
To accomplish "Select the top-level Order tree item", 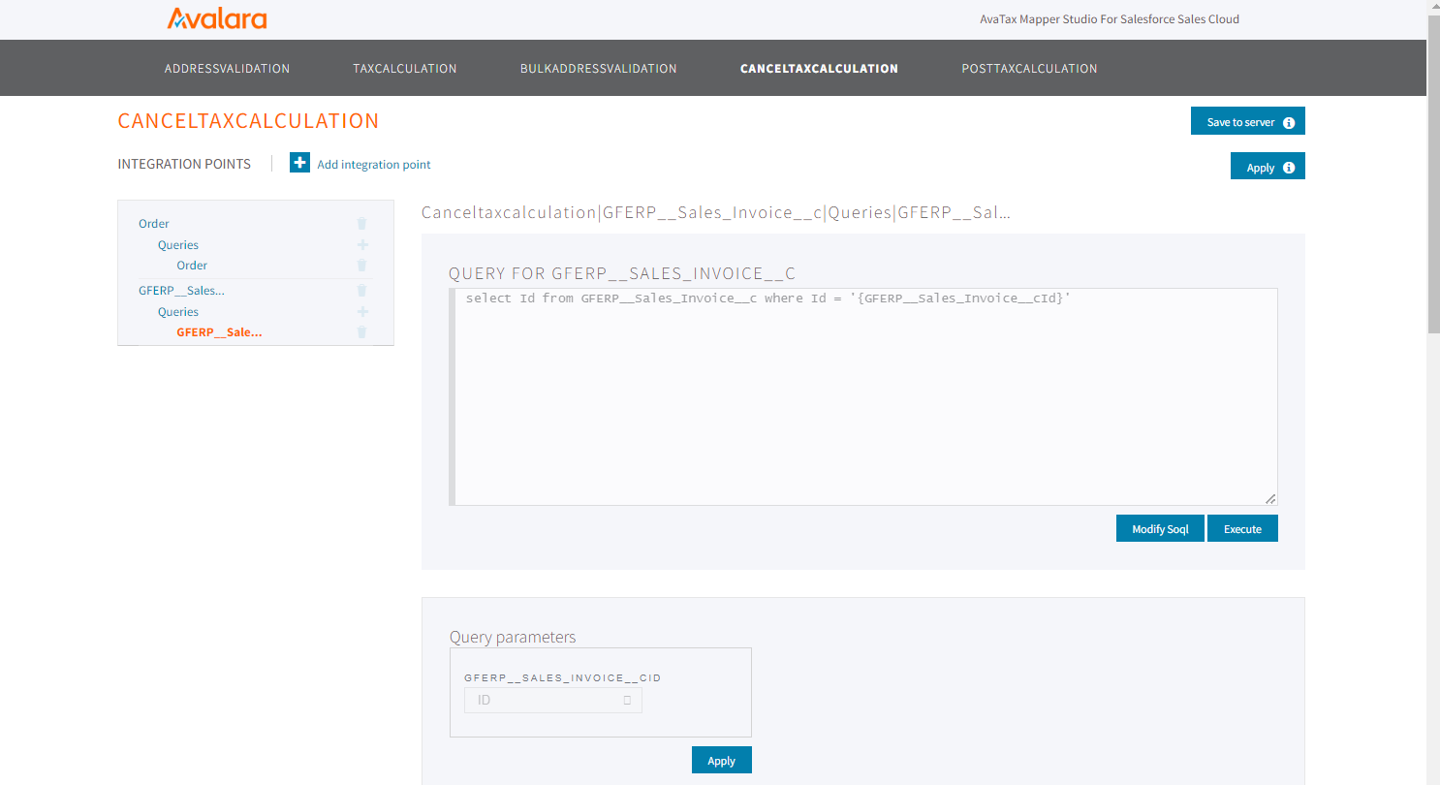I will click(x=154, y=224).
